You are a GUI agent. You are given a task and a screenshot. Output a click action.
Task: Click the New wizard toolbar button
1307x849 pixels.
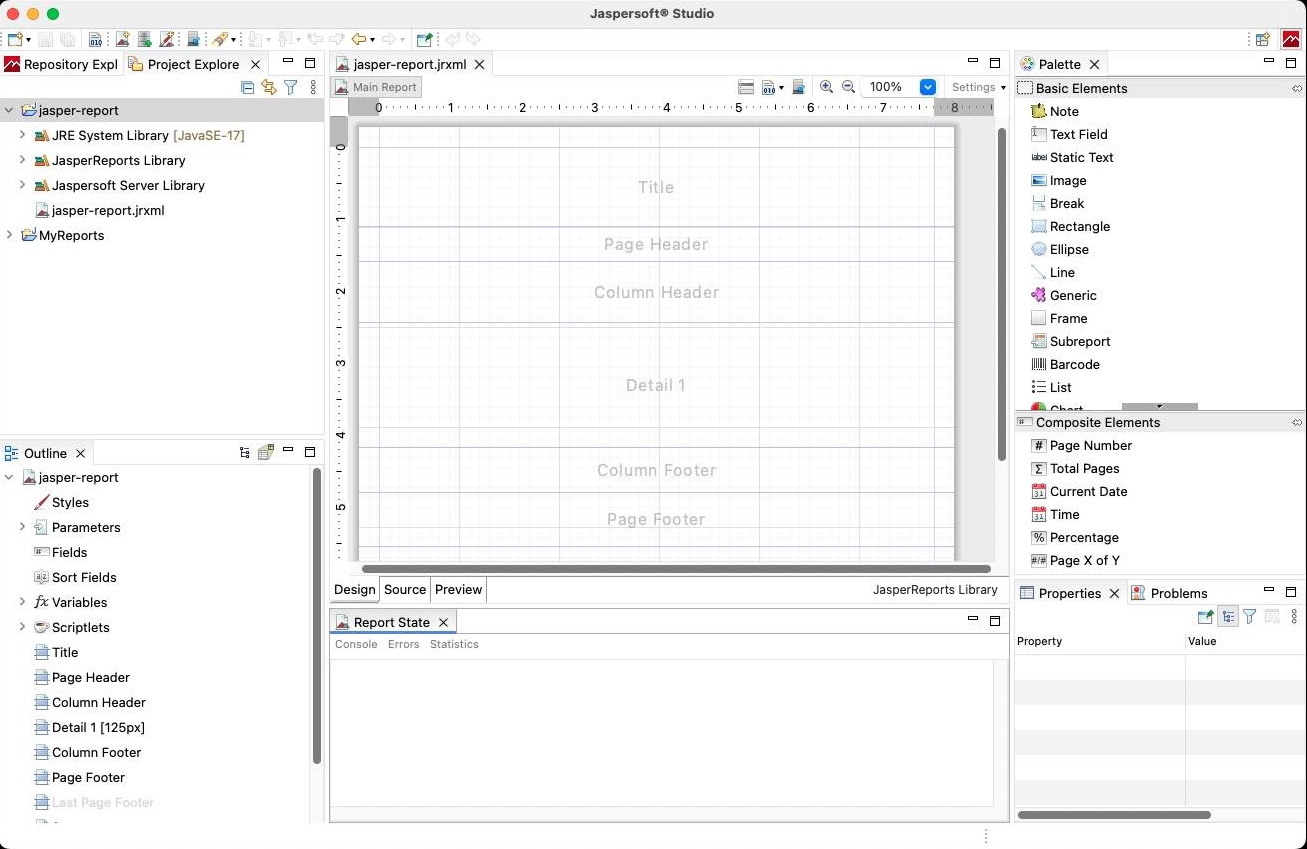pos(14,39)
